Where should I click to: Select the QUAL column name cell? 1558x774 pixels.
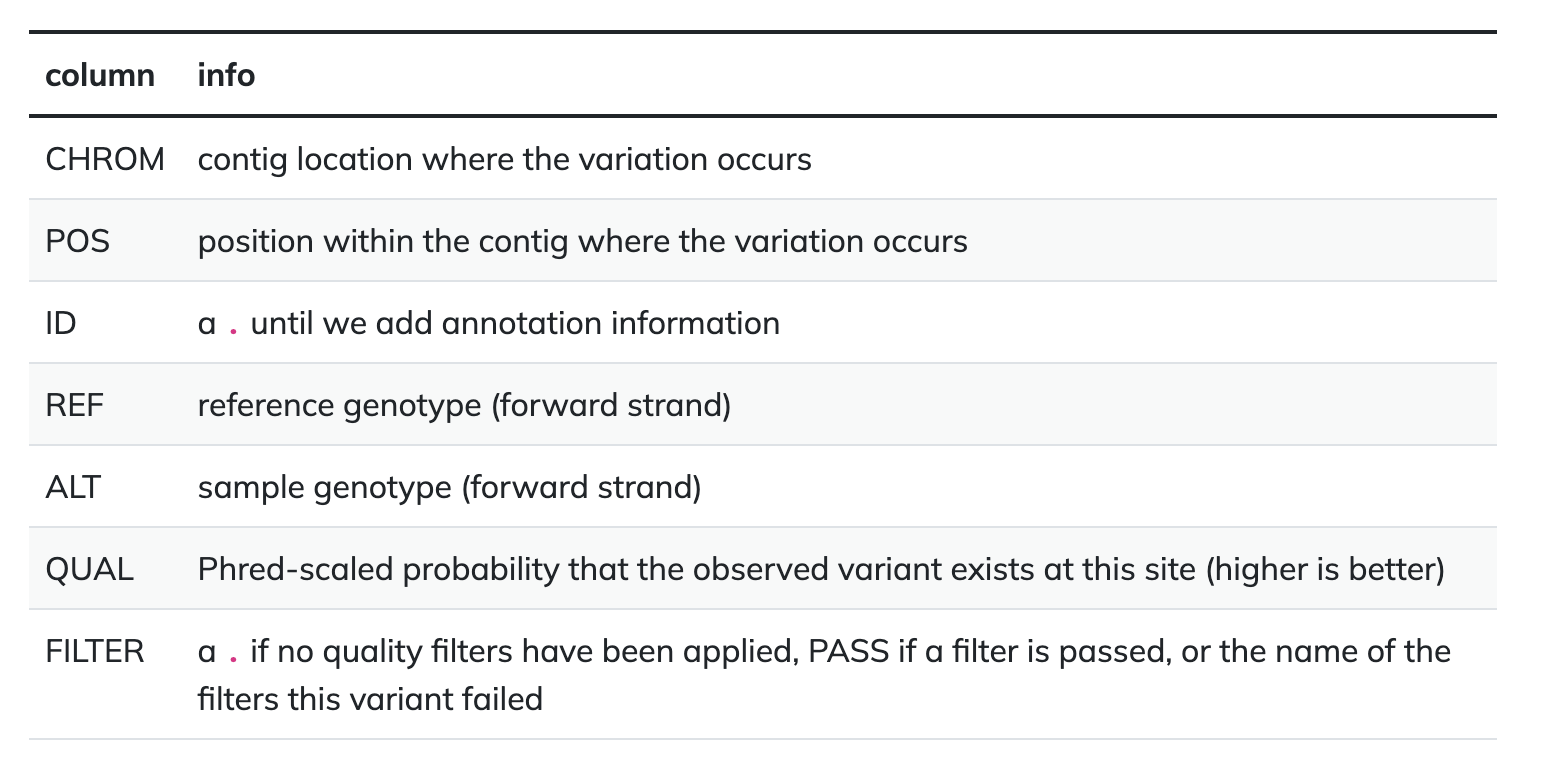pos(89,569)
